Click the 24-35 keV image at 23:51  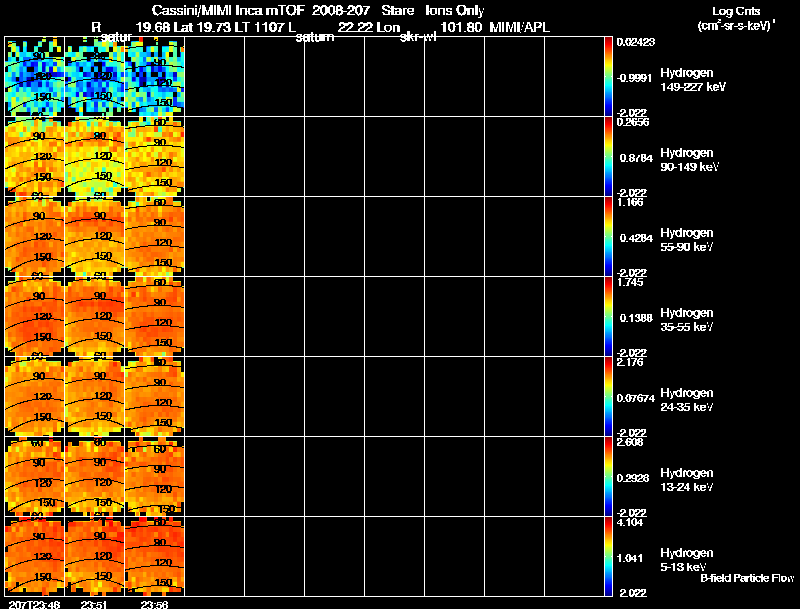[94, 397]
